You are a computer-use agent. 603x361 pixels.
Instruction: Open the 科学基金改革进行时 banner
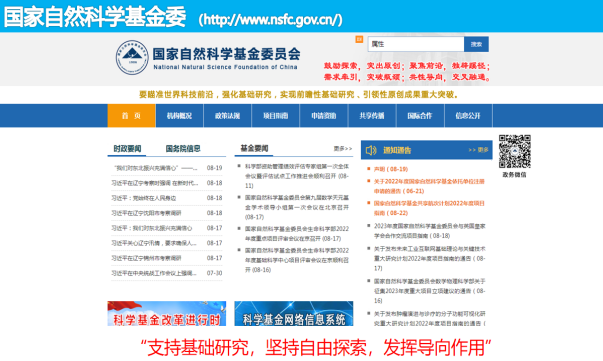[x=167, y=314]
